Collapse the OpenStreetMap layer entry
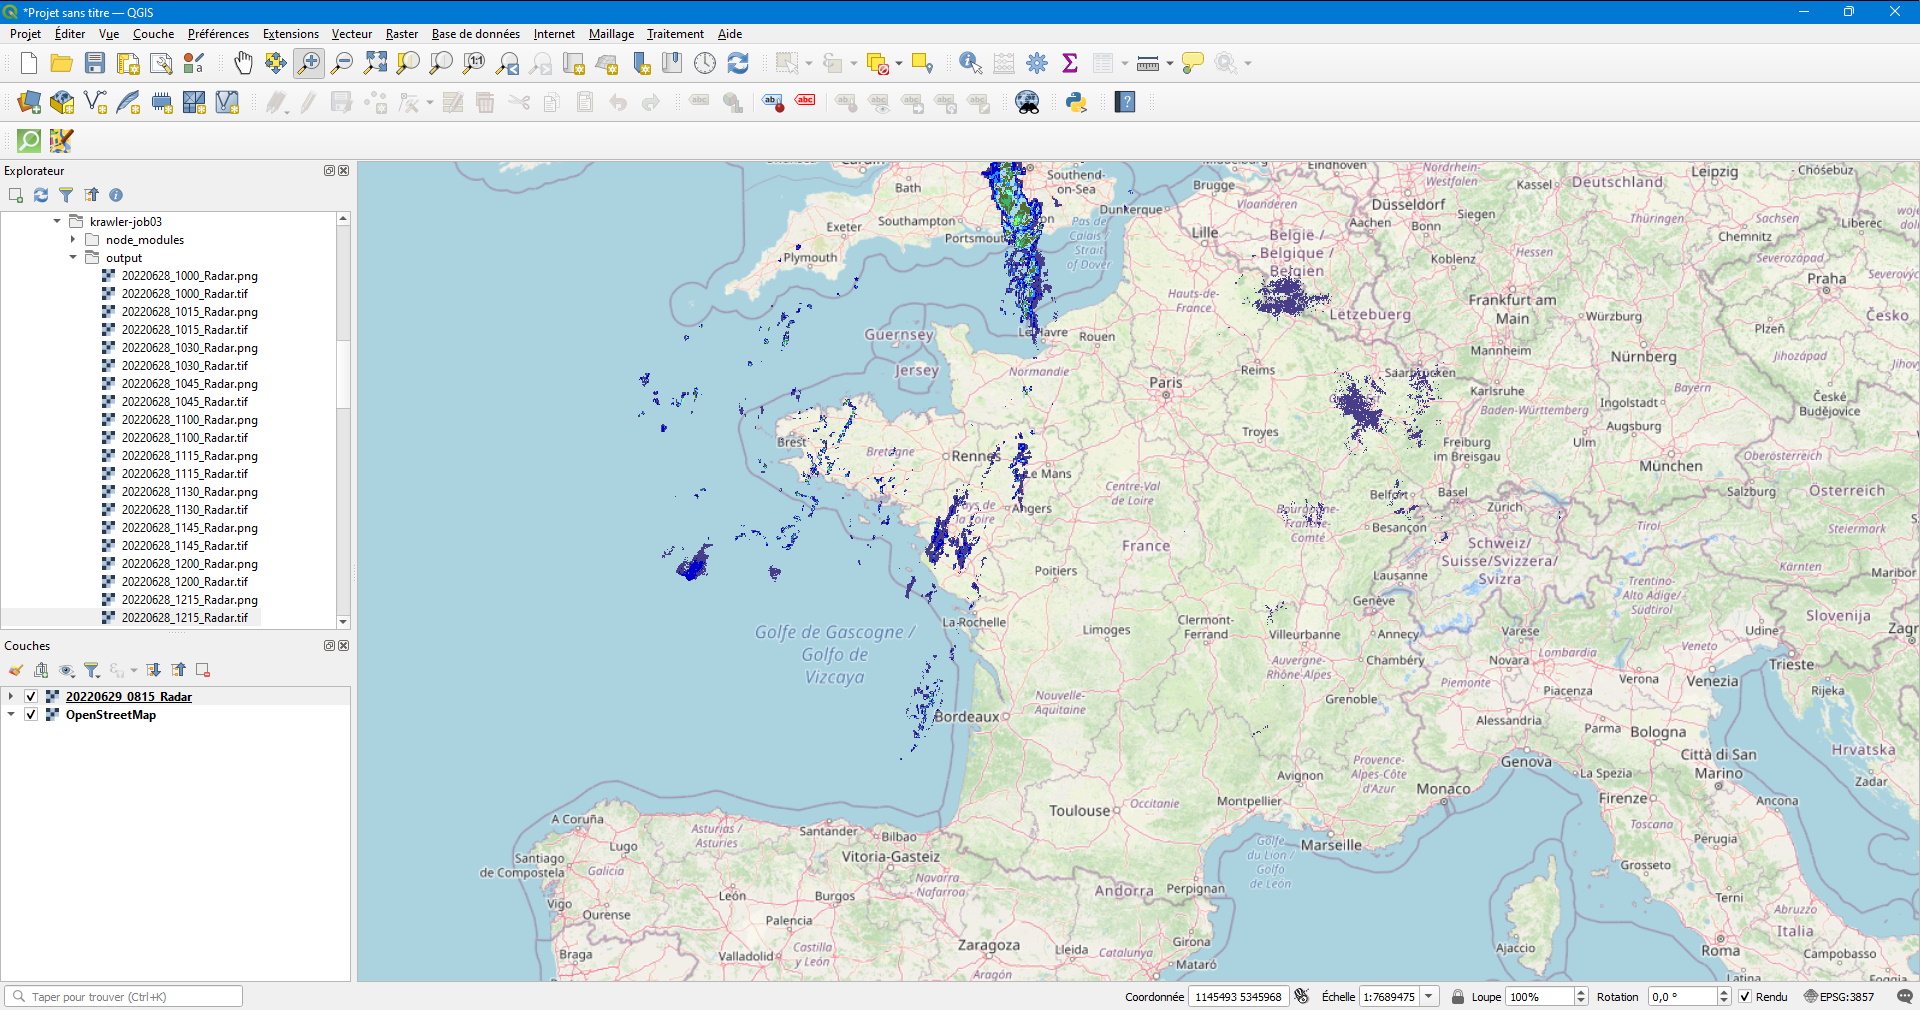The width and height of the screenshot is (1920, 1010). [x=11, y=714]
